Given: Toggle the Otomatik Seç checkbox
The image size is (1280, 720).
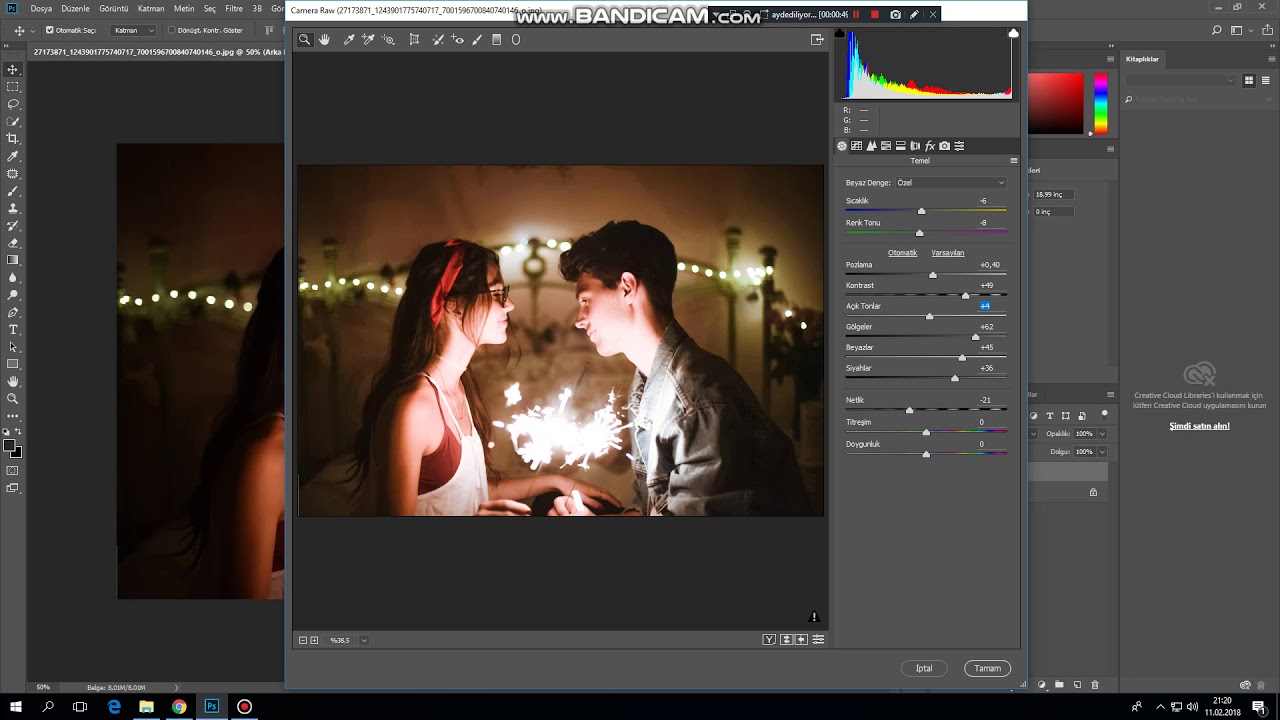Looking at the screenshot, I should [x=50, y=30].
